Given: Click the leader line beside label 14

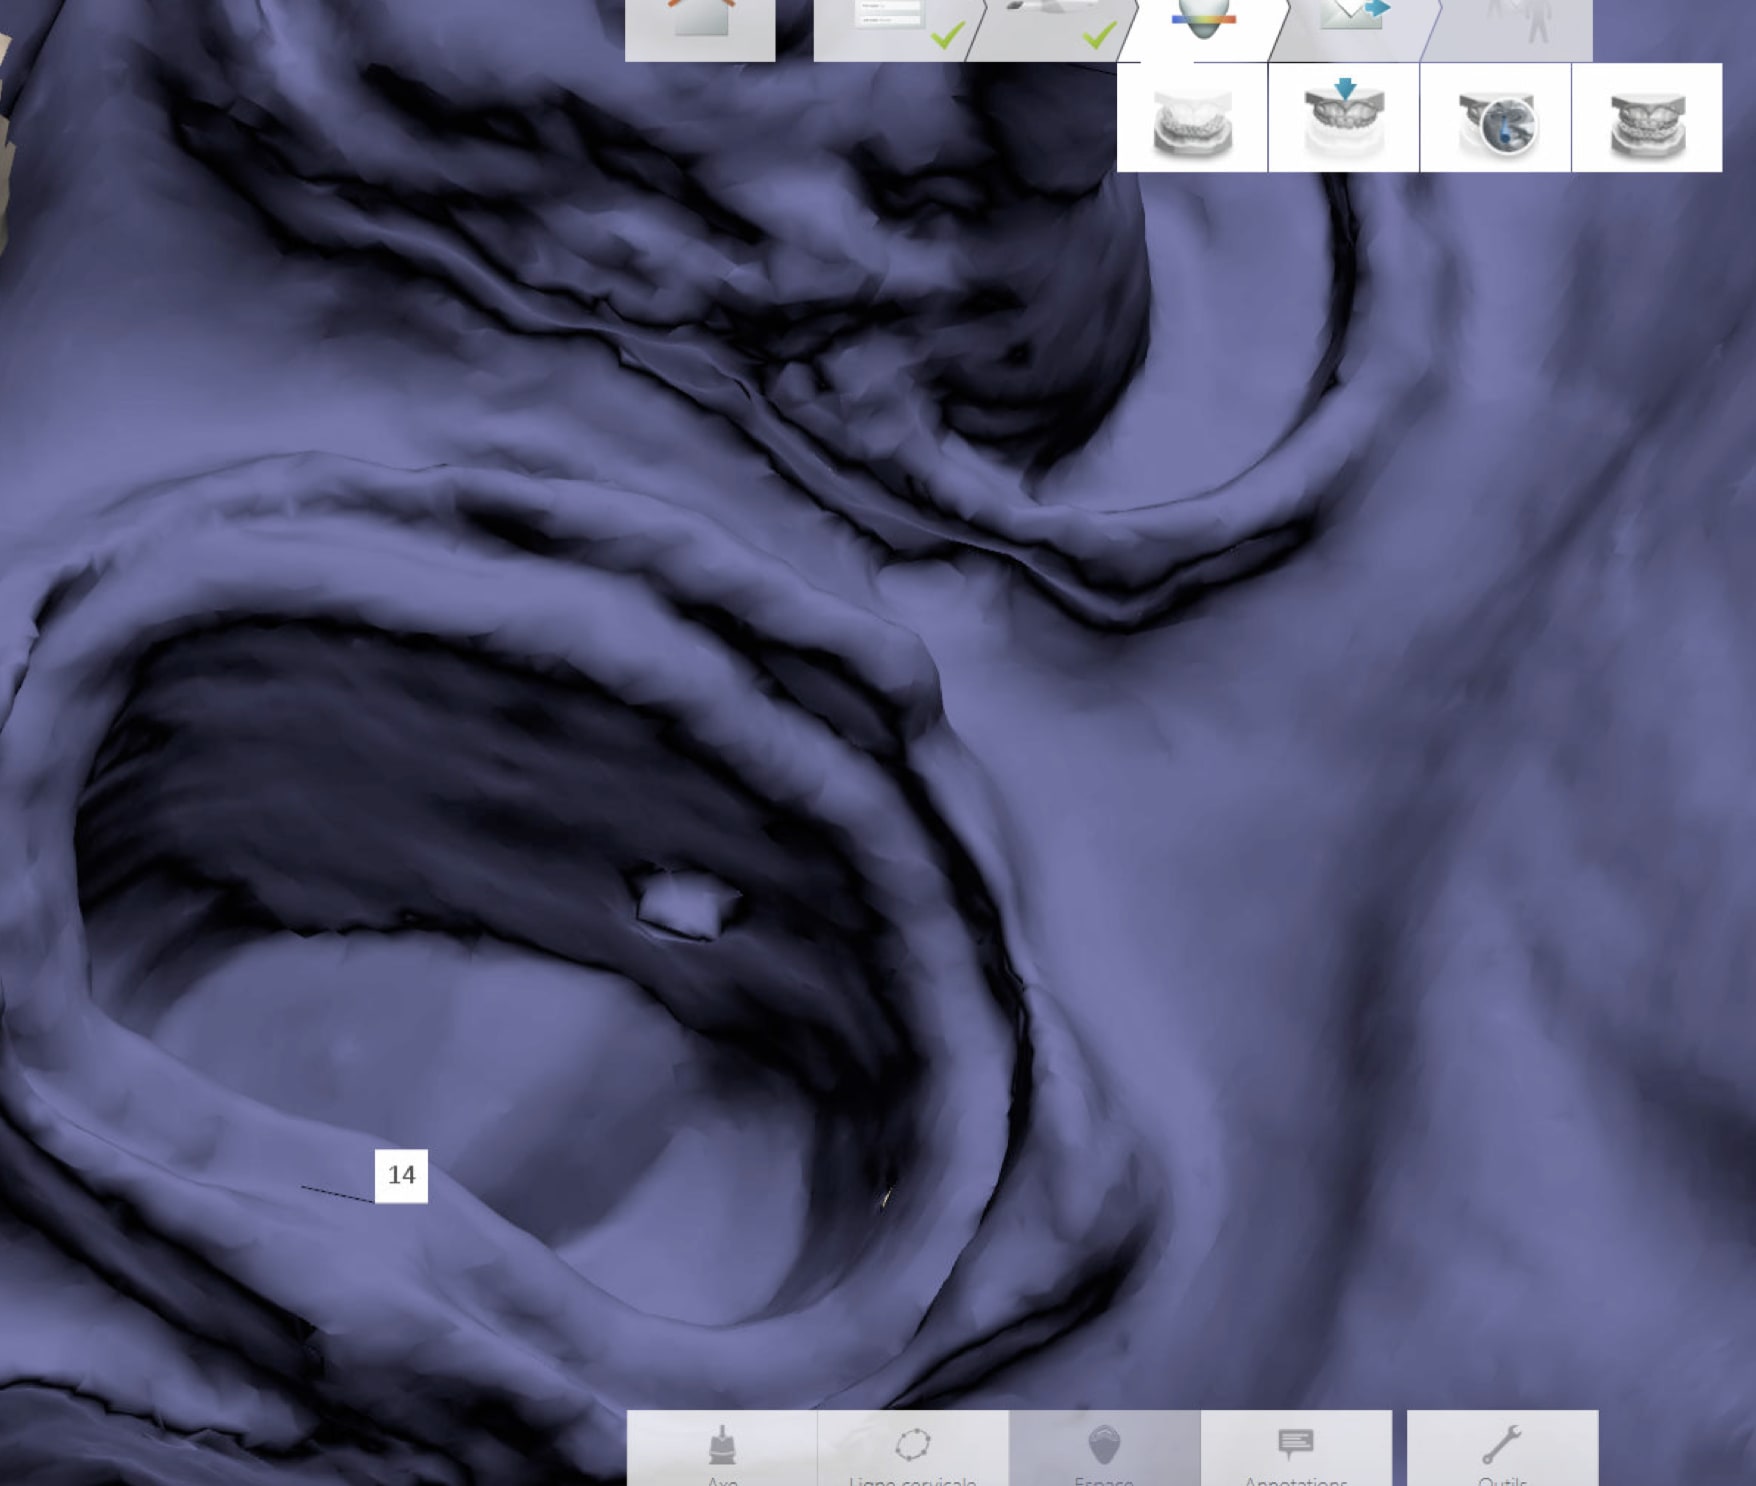Looking at the screenshot, I should click(337, 1193).
